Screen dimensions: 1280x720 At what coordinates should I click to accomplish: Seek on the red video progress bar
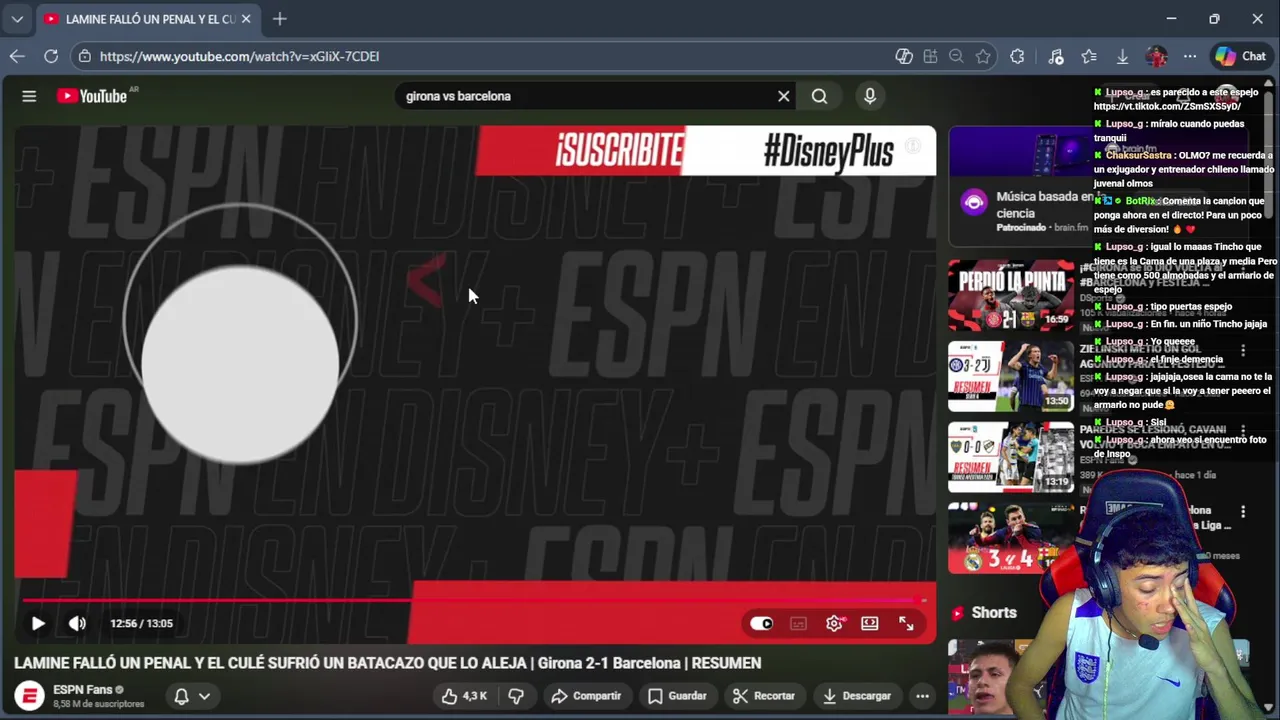click(475, 600)
